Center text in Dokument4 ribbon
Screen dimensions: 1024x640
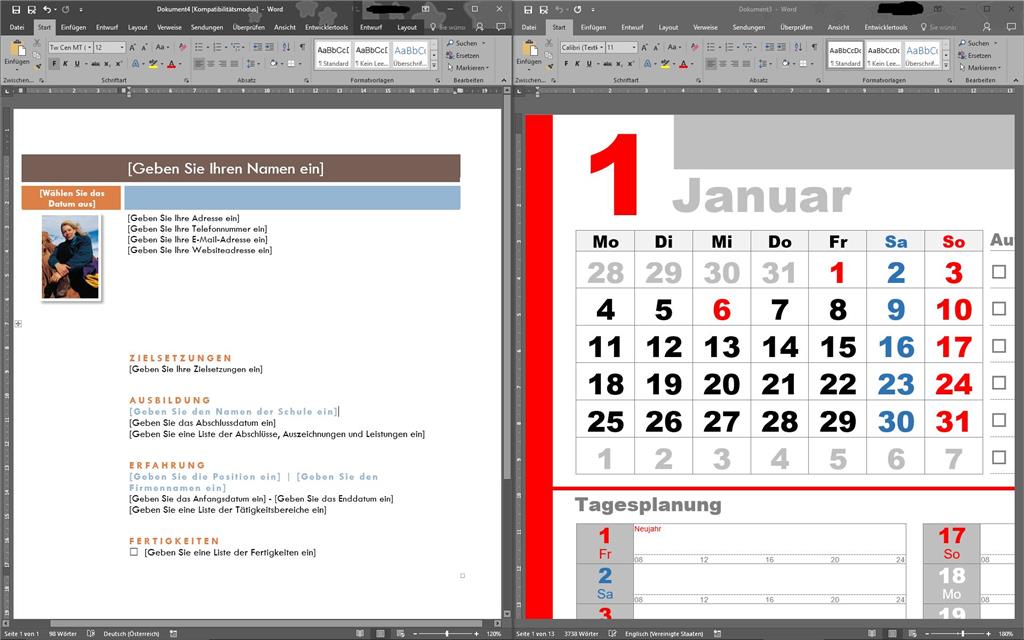tap(212, 64)
